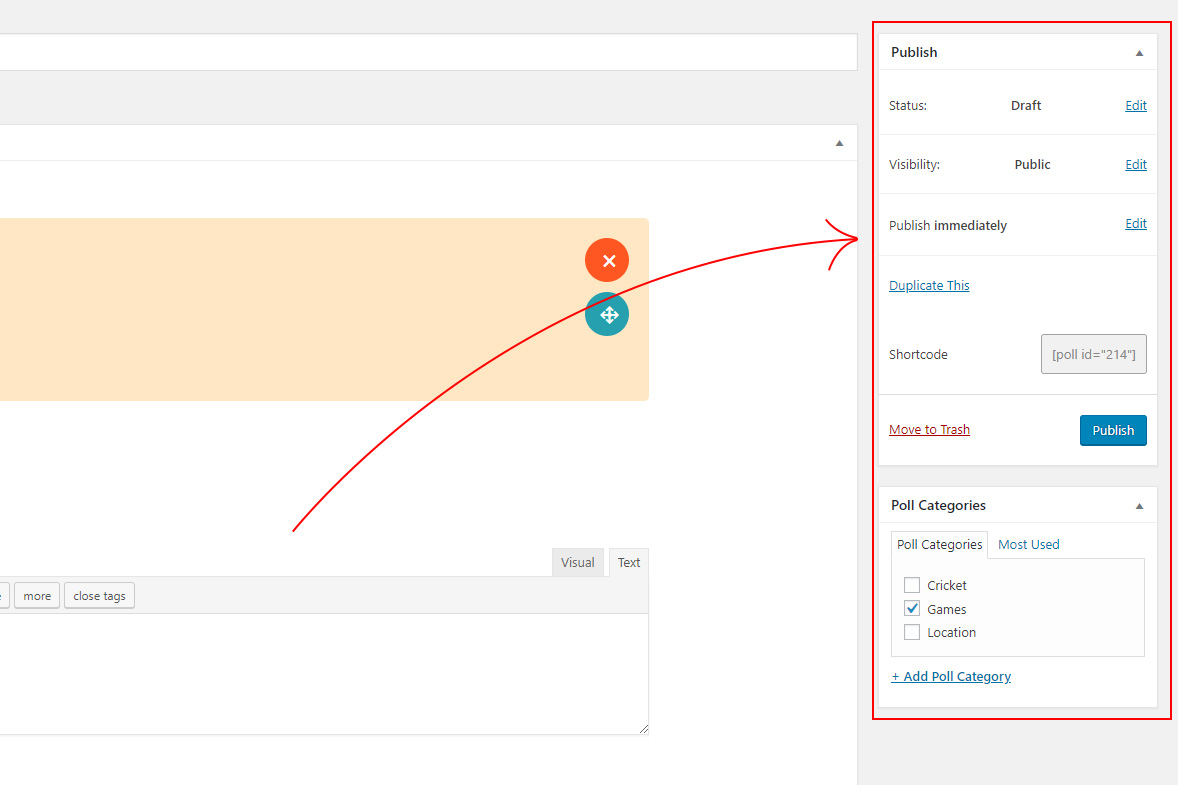Switch to the Visual editor tab
The height and width of the screenshot is (785, 1178).
click(x=577, y=562)
